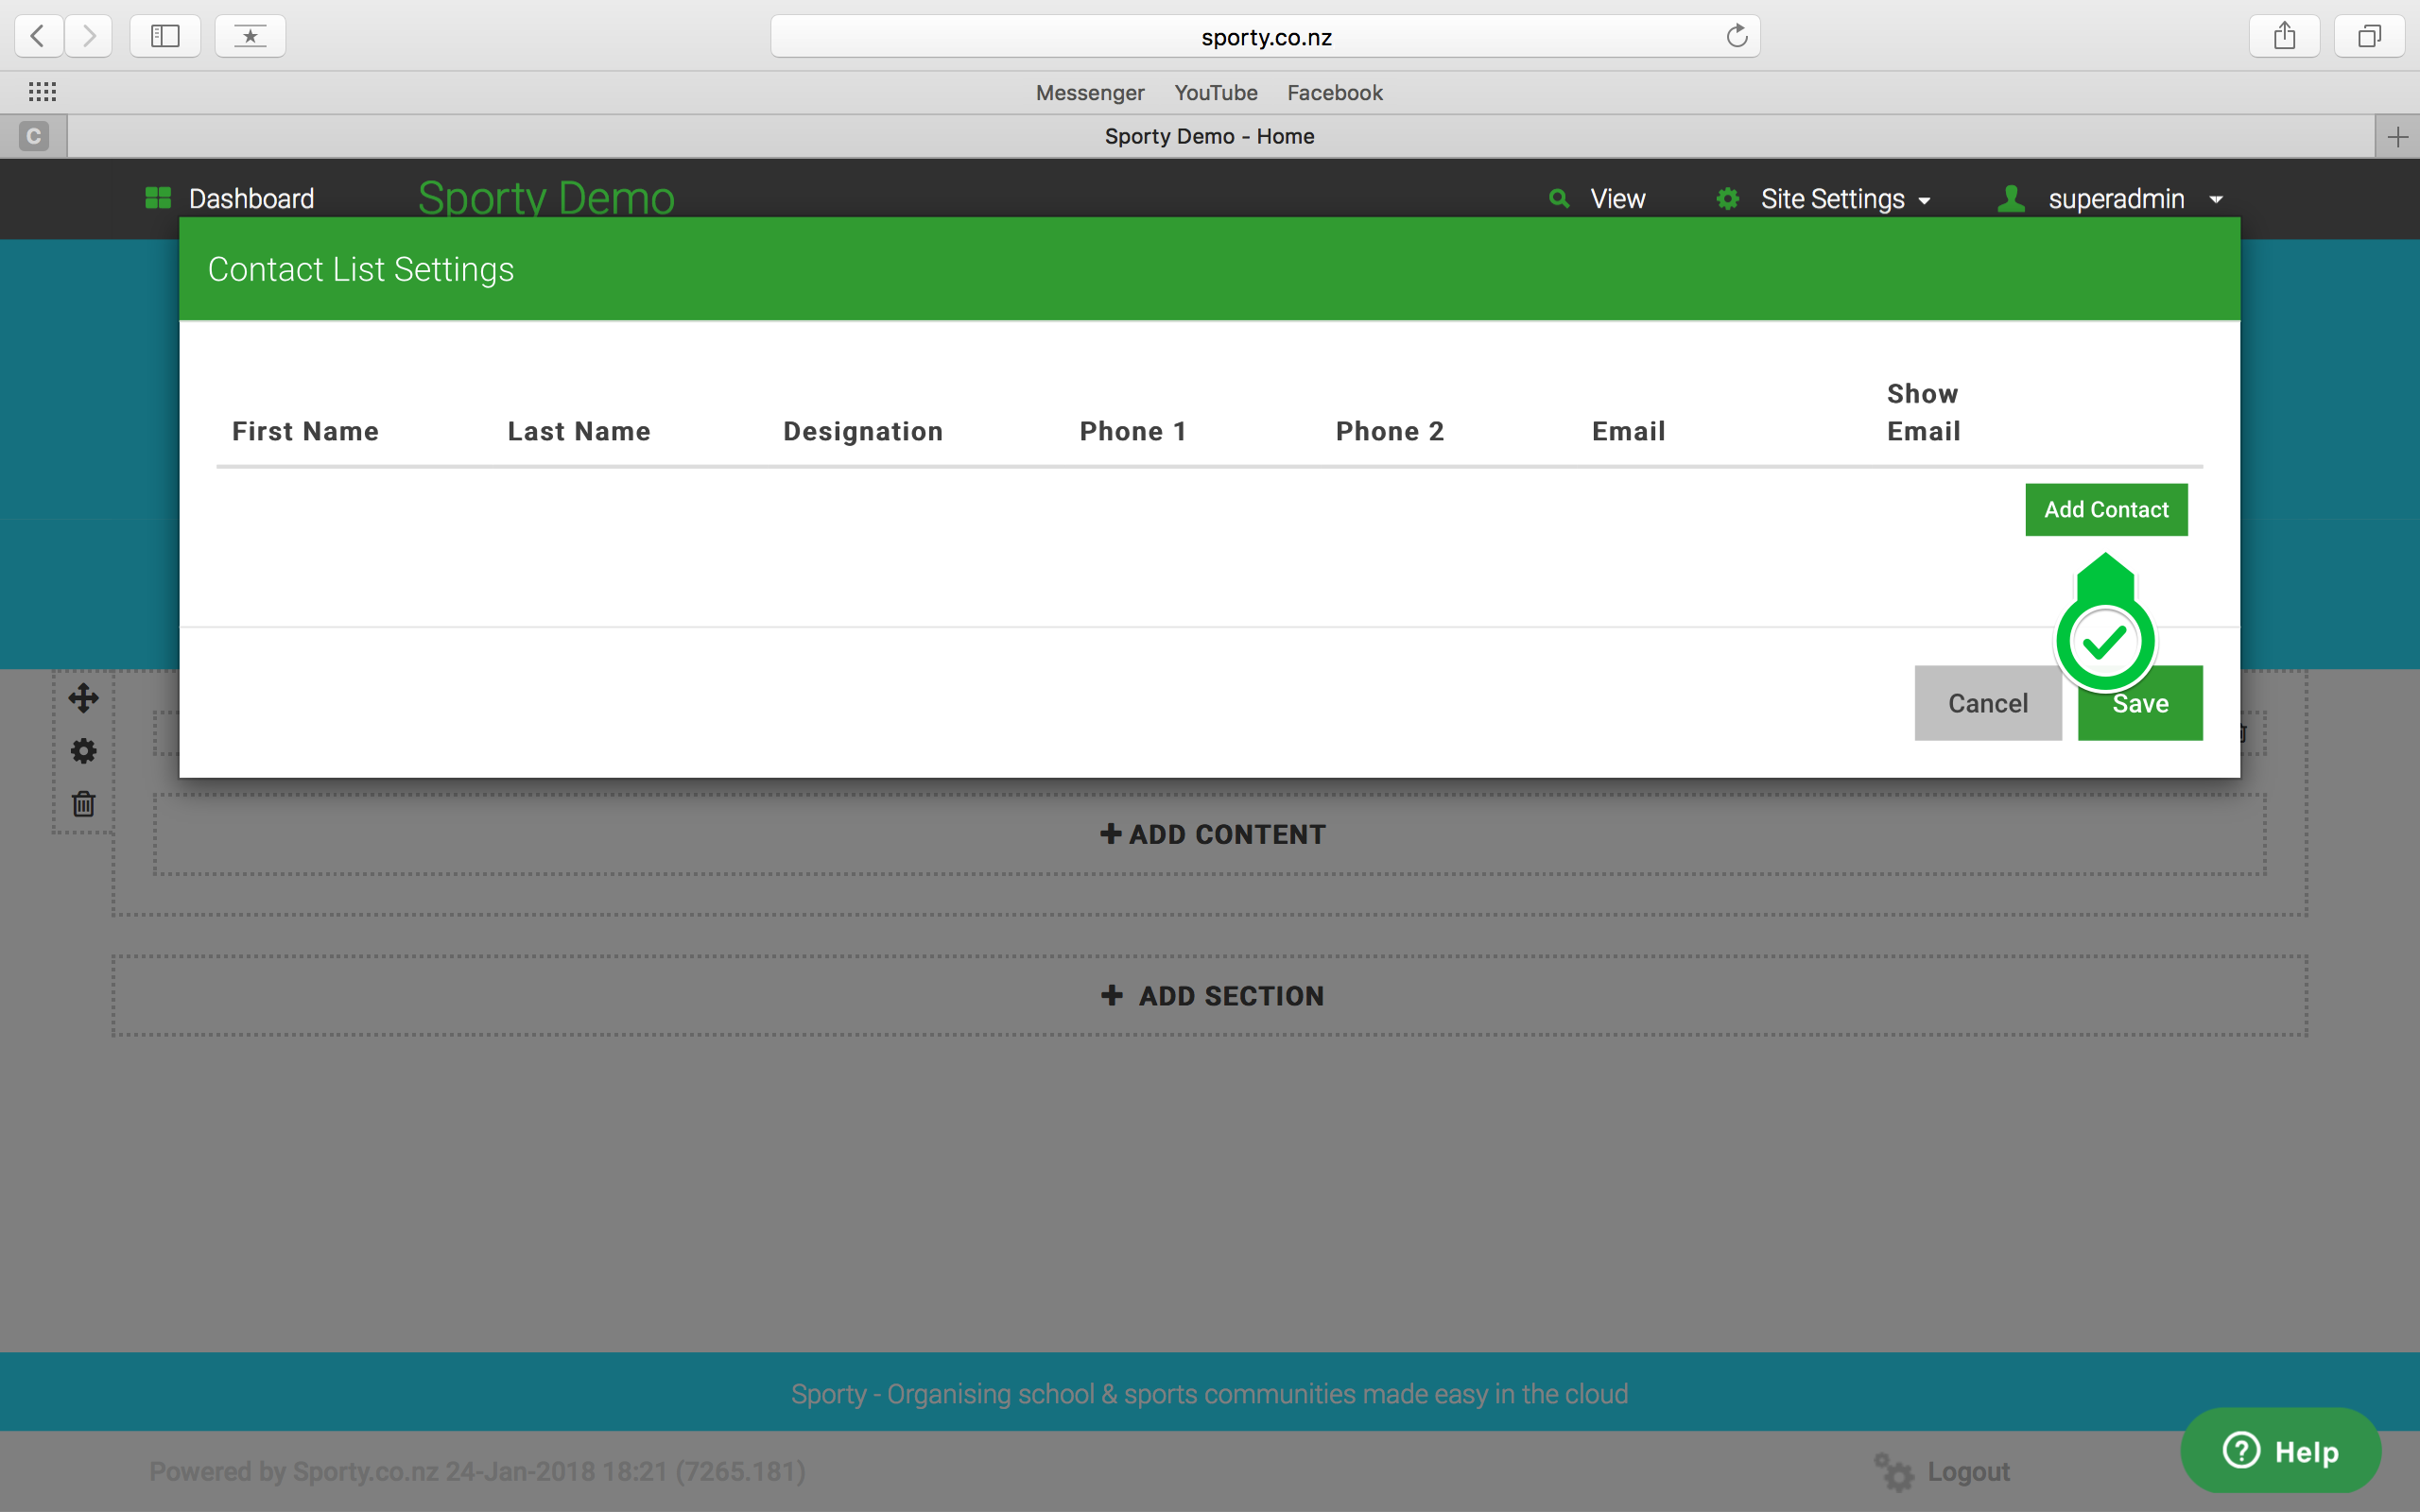
Task: Go back with Safari's back arrow
Action: tap(39, 36)
